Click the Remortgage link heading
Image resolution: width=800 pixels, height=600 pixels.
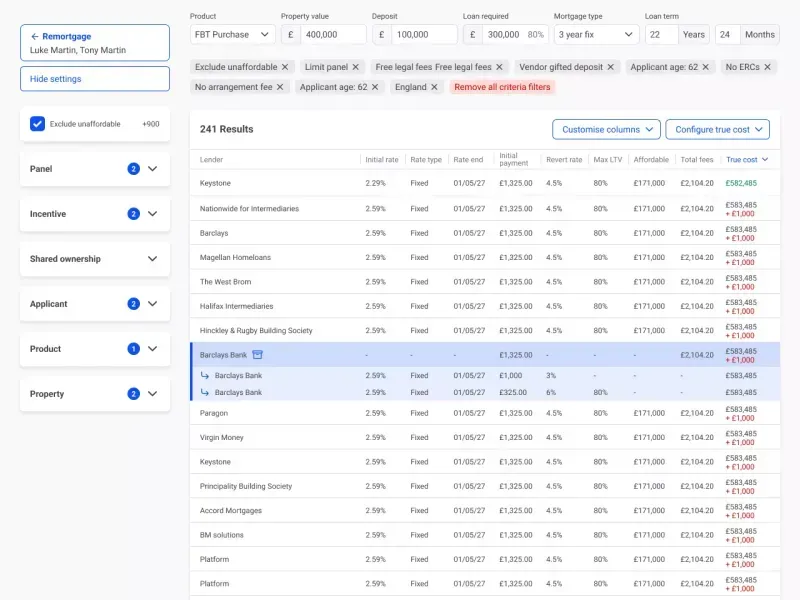click(x=66, y=36)
